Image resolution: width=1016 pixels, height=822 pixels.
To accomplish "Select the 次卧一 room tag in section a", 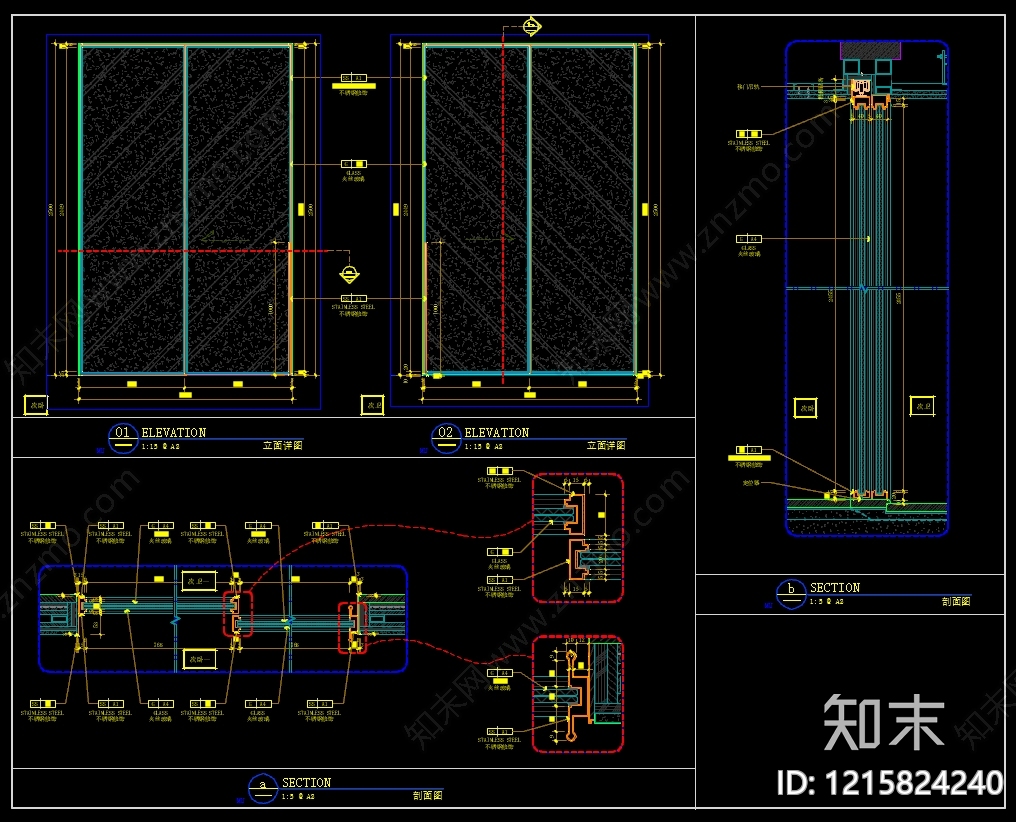I will pyautogui.click(x=199, y=659).
